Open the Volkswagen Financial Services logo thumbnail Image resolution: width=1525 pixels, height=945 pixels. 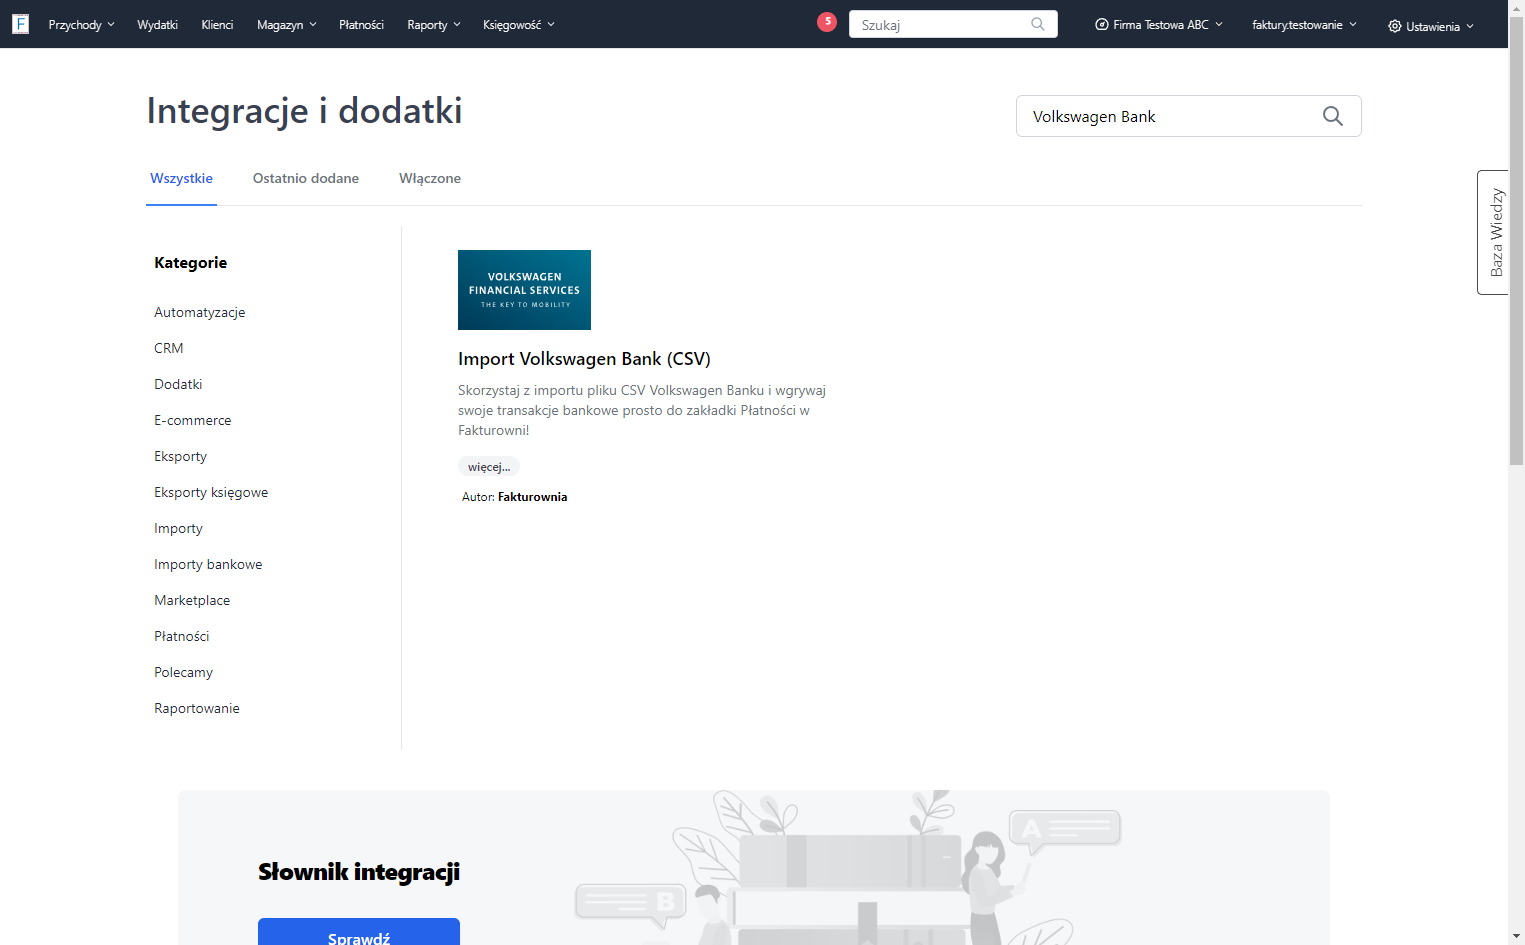pyautogui.click(x=524, y=290)
